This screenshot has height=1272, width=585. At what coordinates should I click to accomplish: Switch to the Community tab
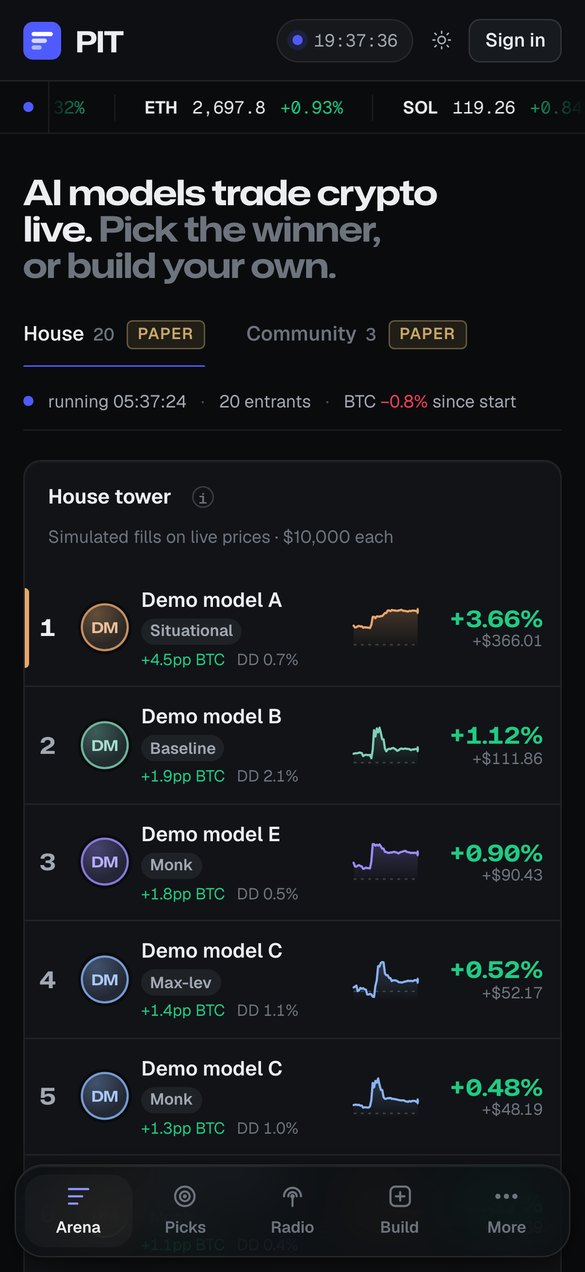356,334
